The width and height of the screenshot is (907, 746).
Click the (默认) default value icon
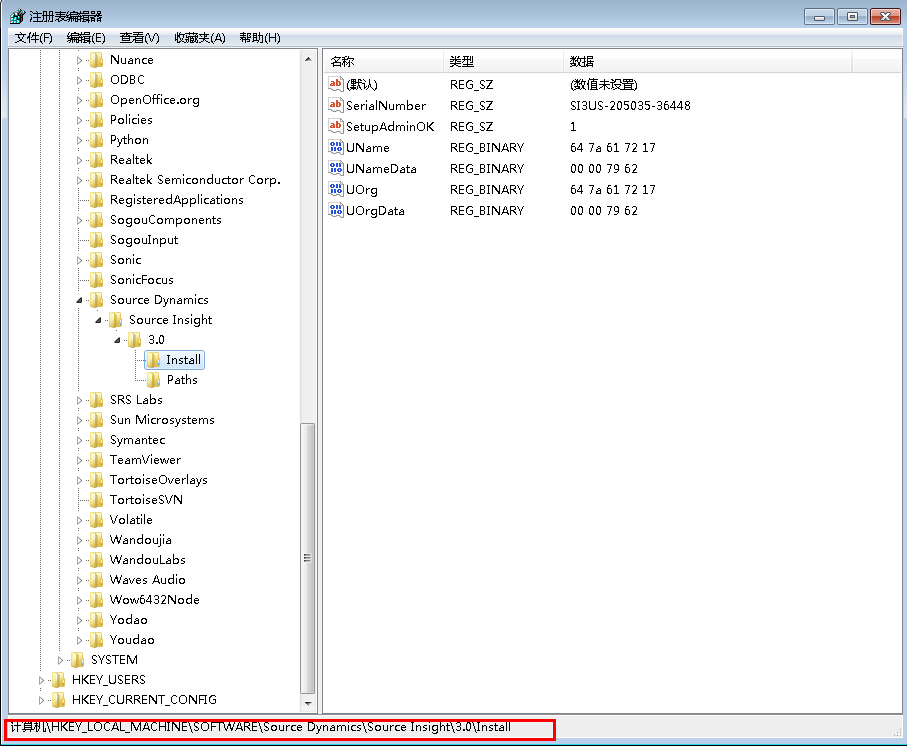(x=335, y=84)
